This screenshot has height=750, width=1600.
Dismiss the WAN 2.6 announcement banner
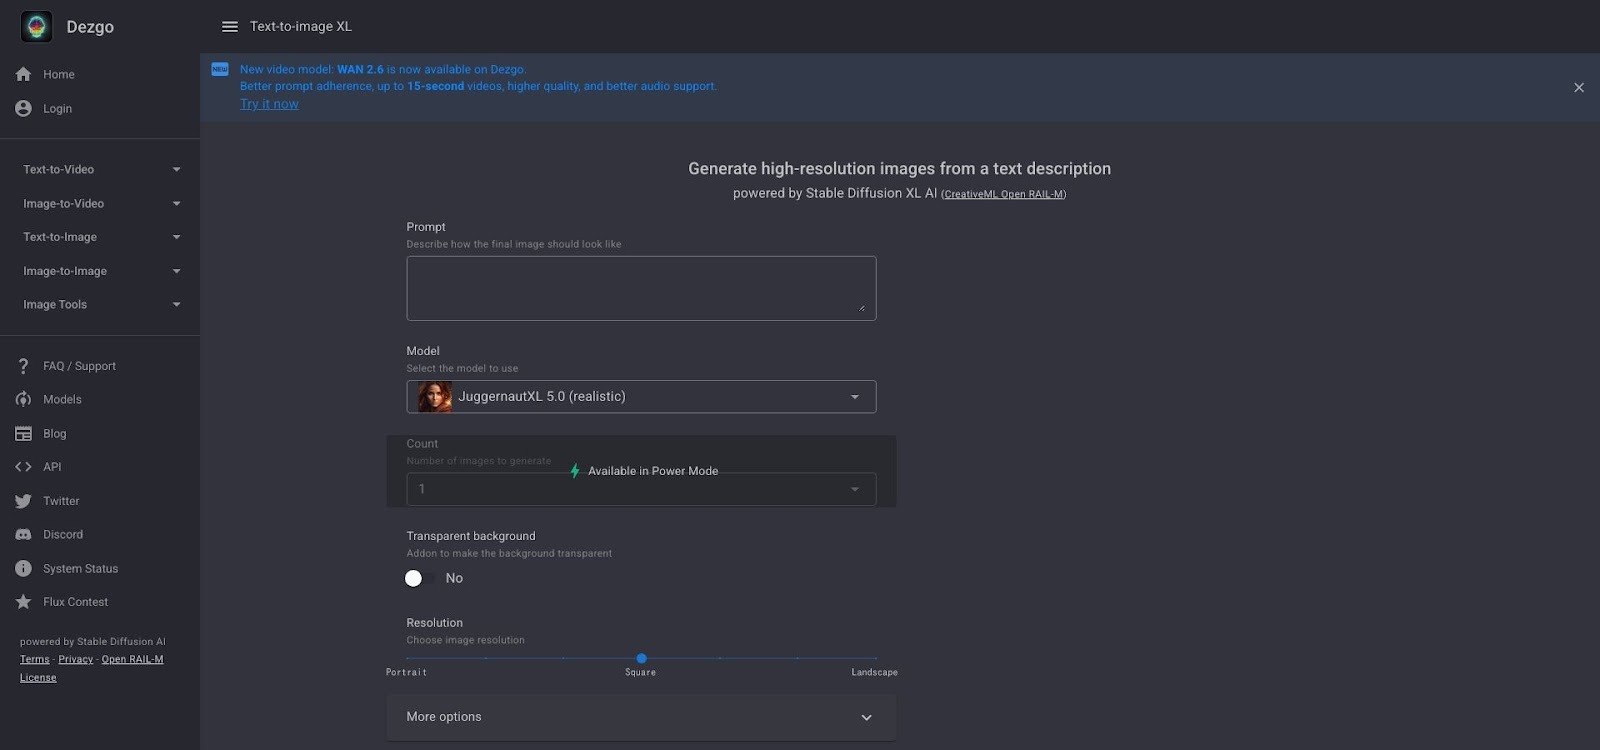tap(1579, 88)
